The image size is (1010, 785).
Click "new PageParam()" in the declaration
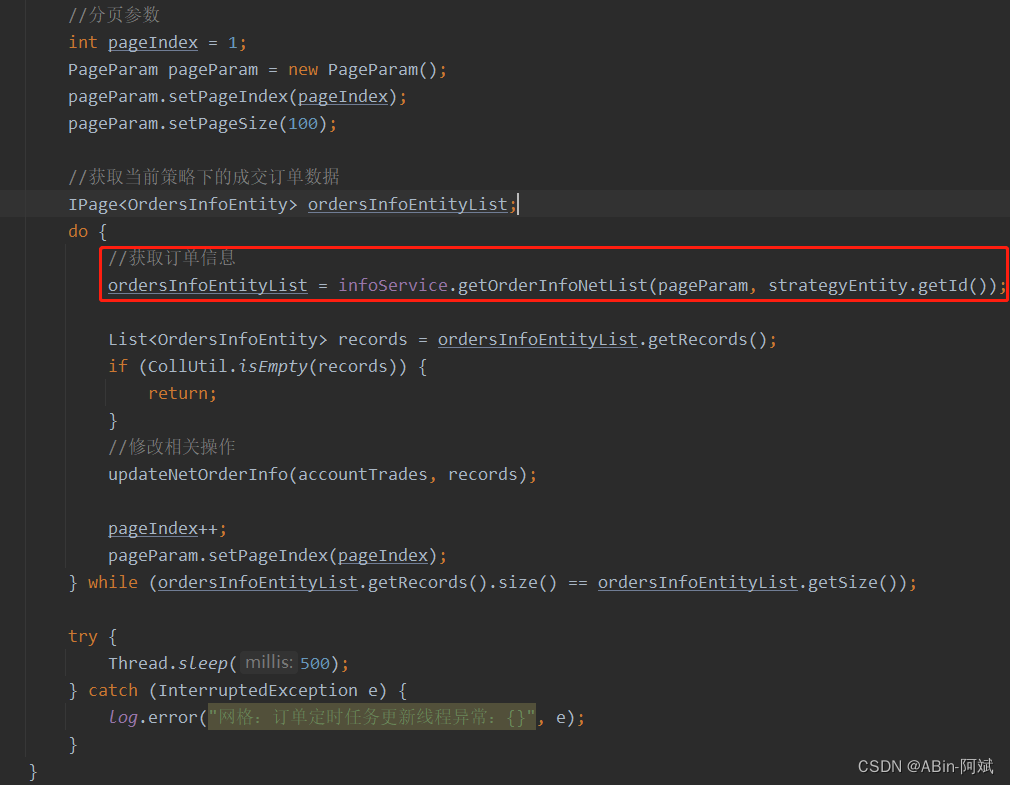pos(363,70)
